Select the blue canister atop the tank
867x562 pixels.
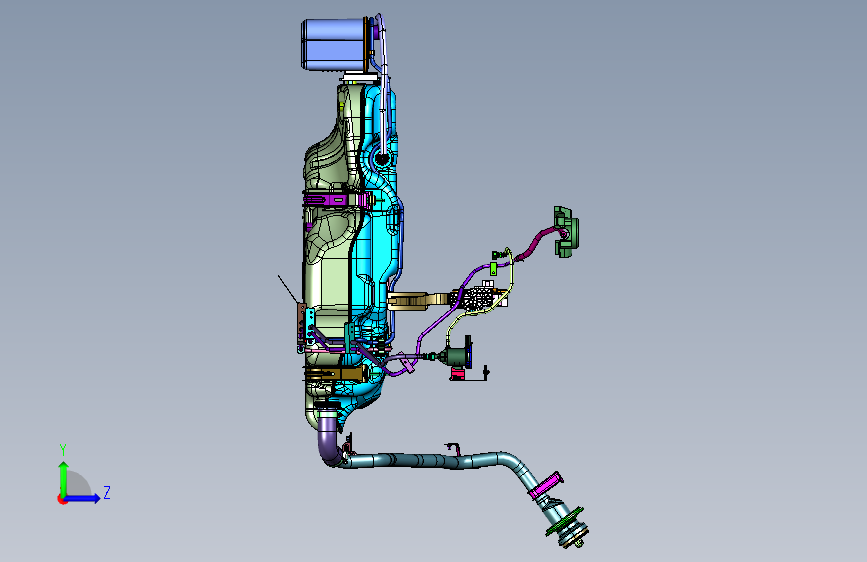pos(333,44)
